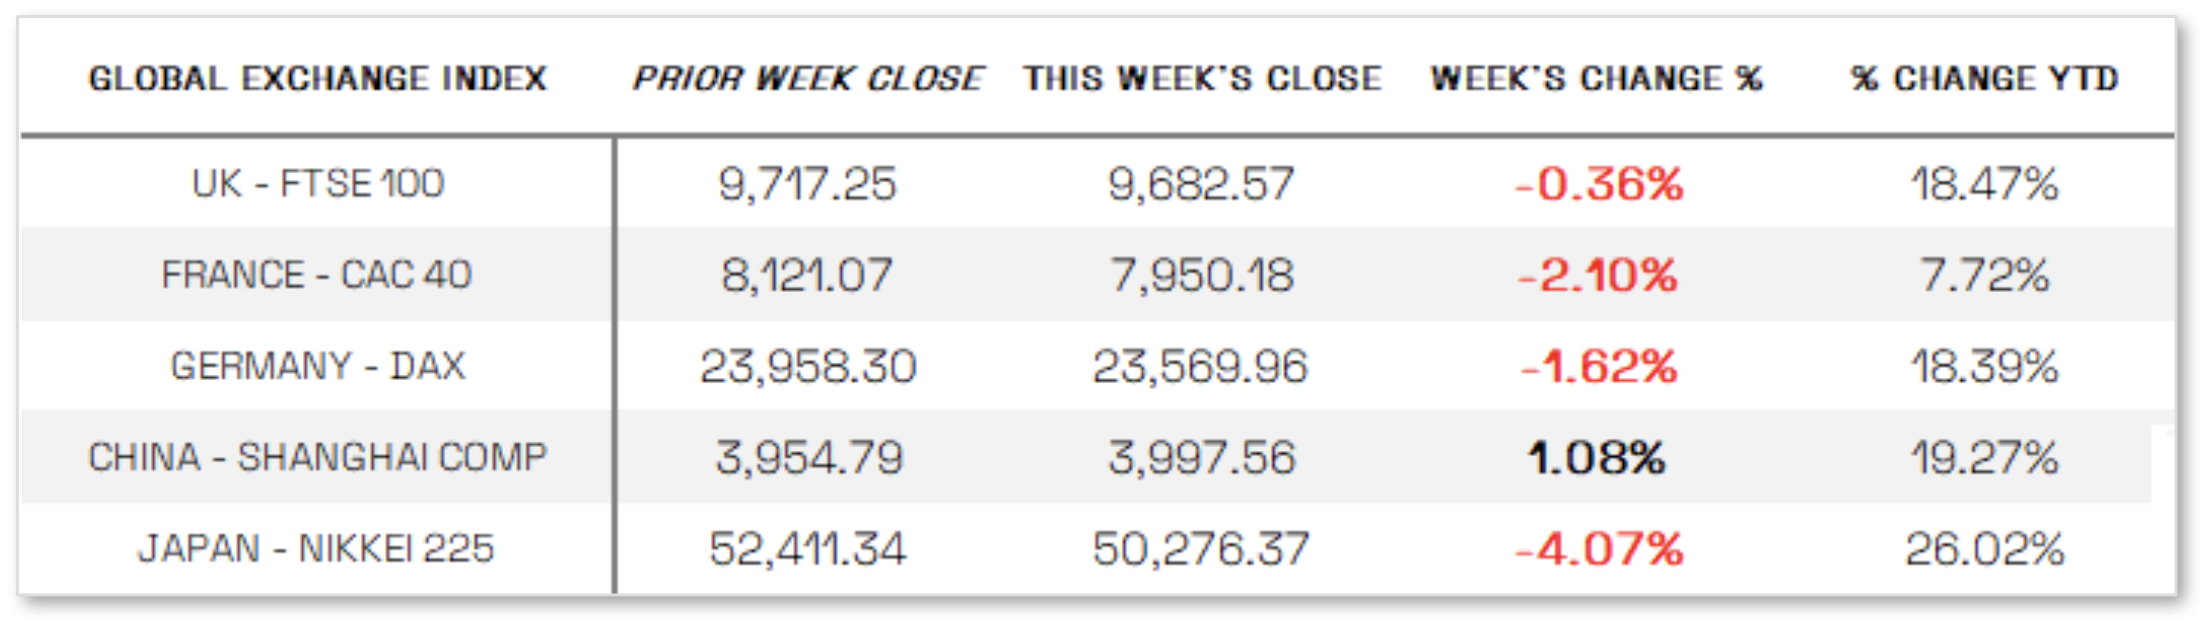Image resolution: width=2208 pixels, height=630 pixels.
Task: Click Nikkei 225 weekly change -4.07%
Action: coord(1599,549)
